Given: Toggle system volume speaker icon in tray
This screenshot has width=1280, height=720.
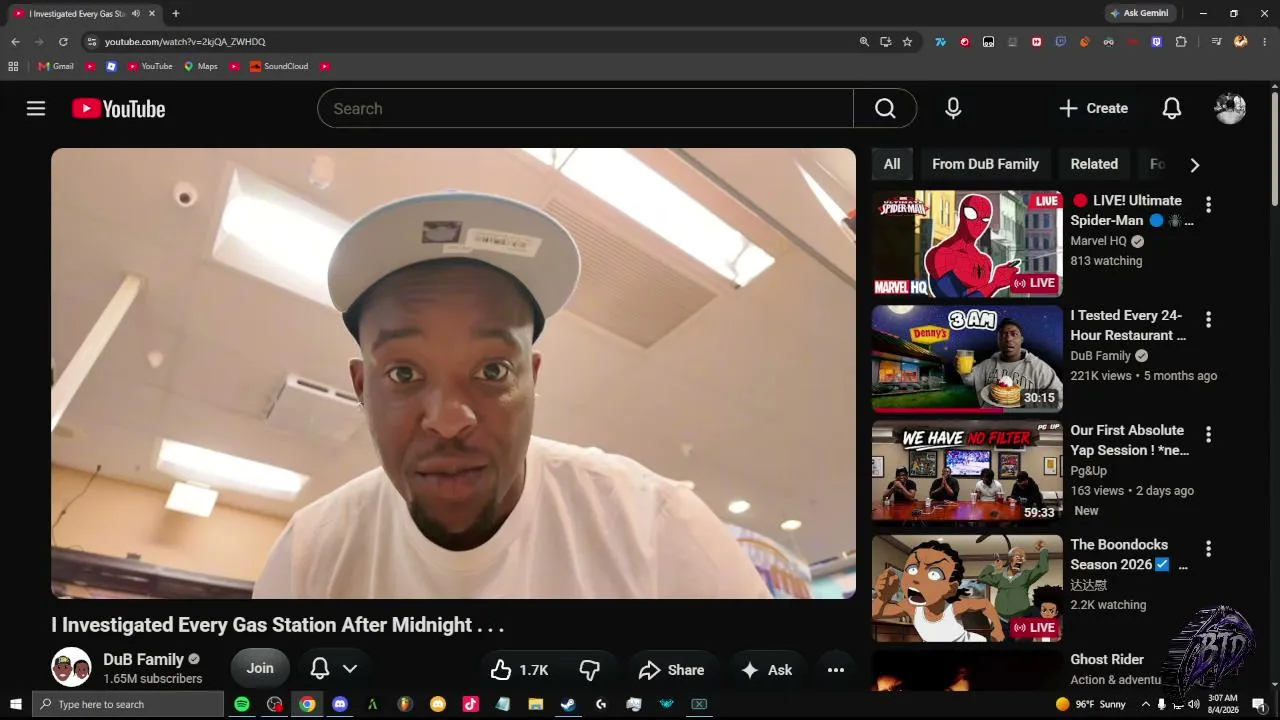Looking at the screenshot, I should (x=1193, y=704).
